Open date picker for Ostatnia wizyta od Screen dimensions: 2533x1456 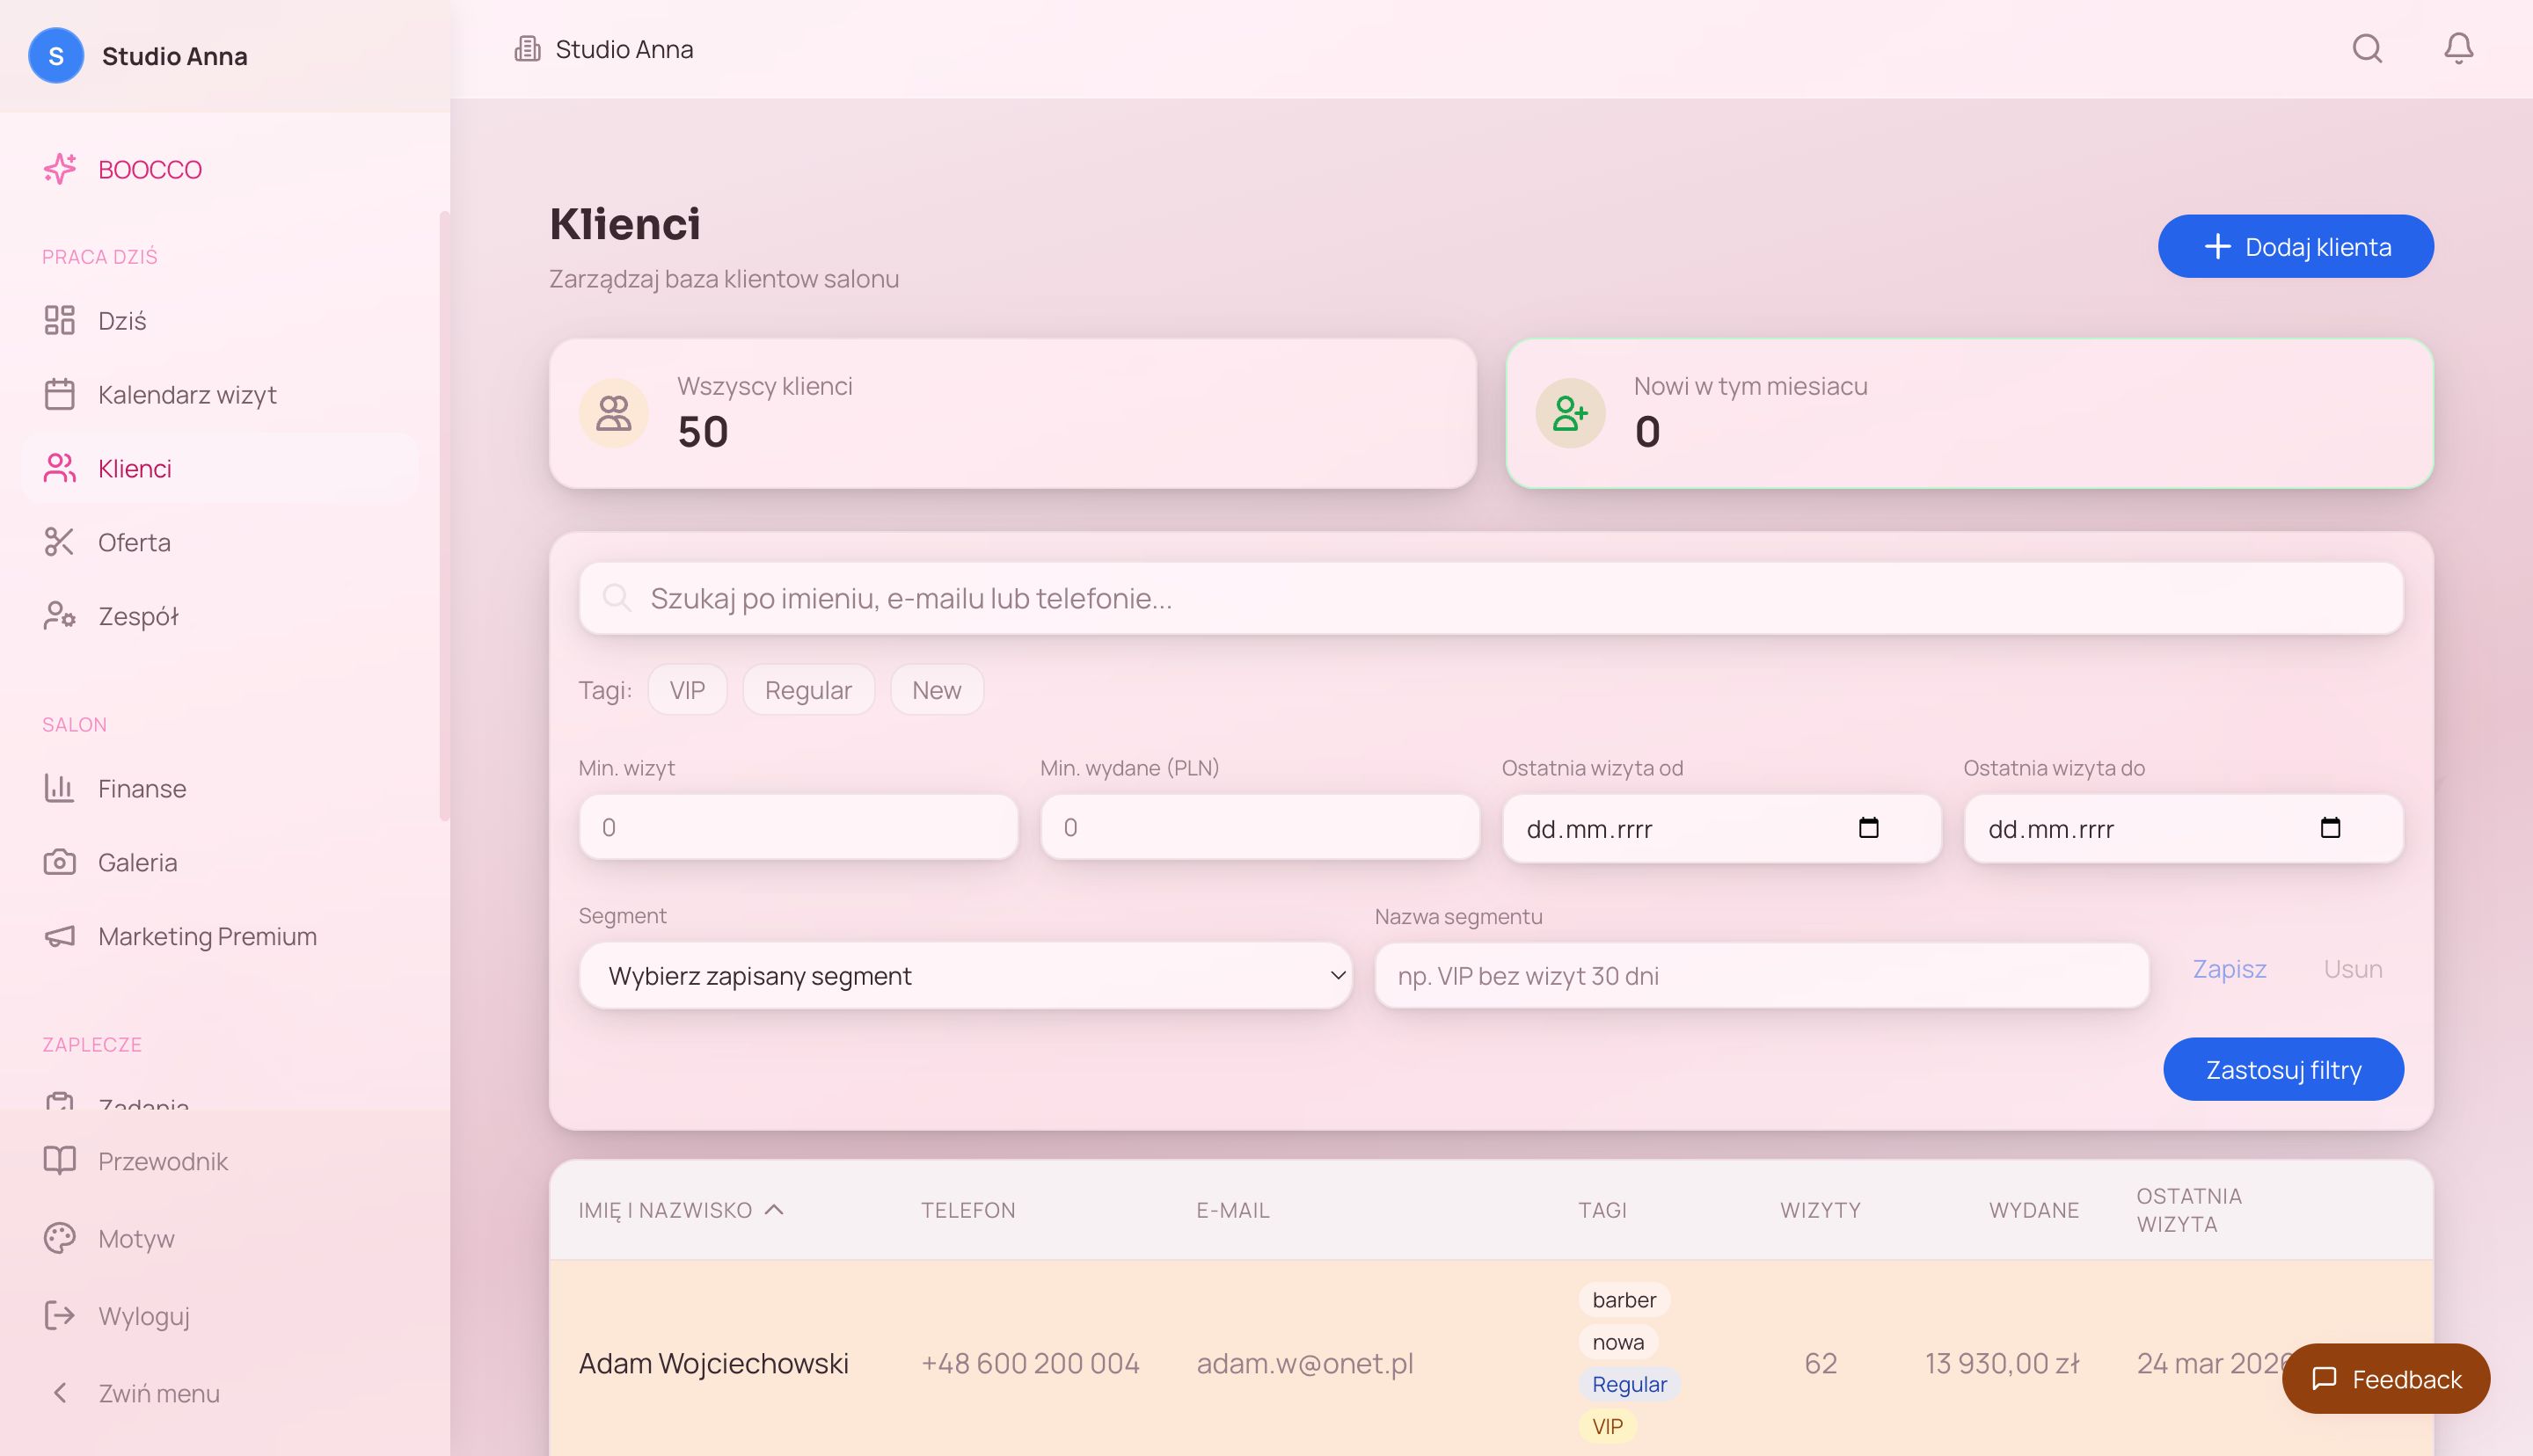click(1868, 828)
